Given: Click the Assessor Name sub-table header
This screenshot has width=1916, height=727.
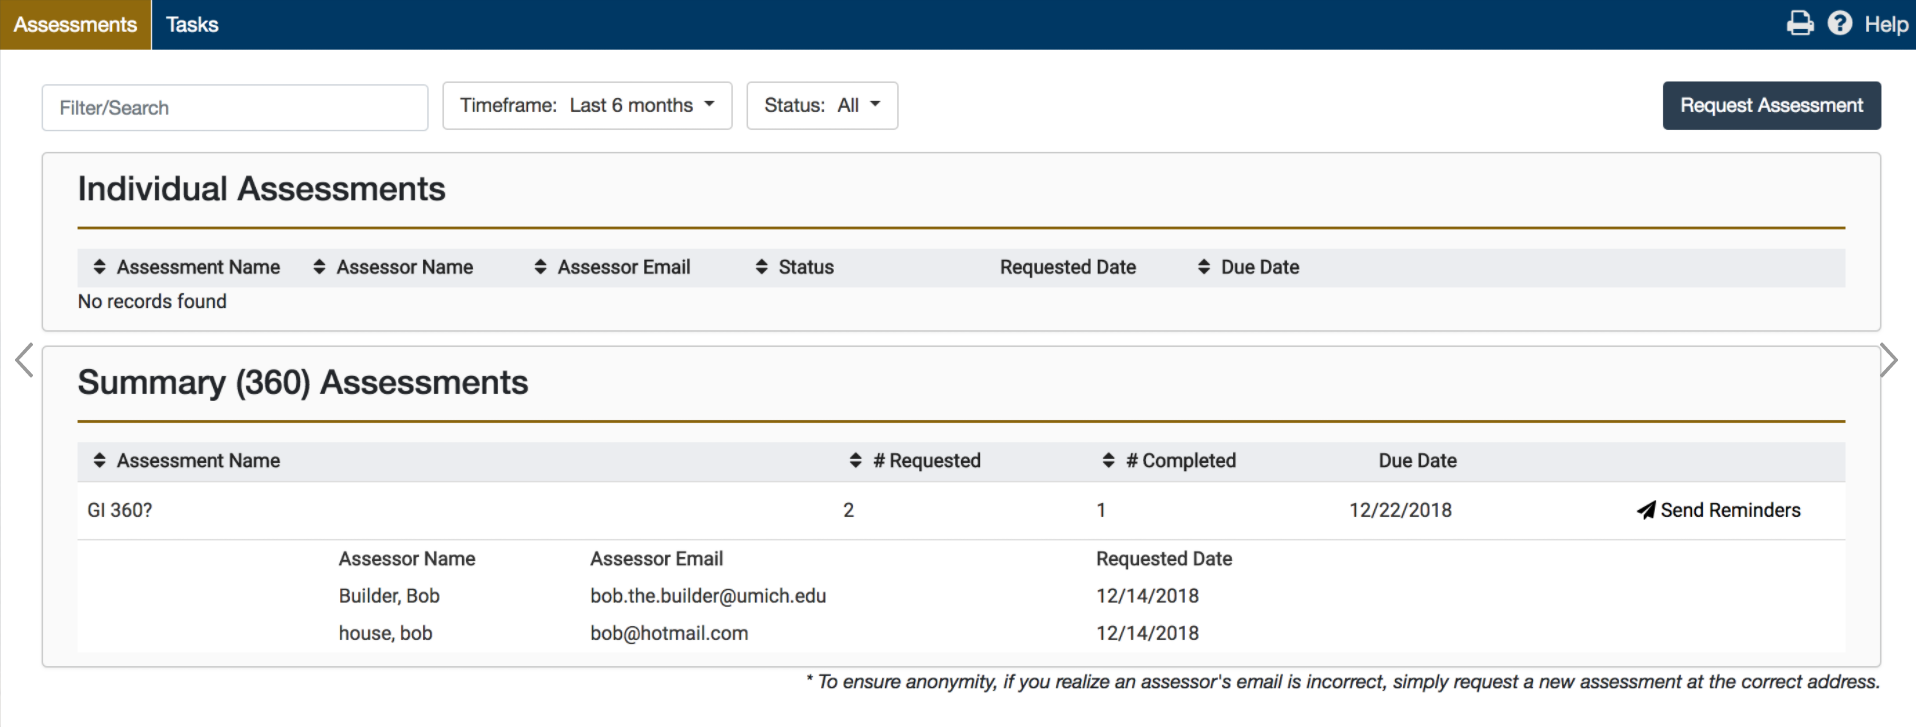Looking at the screenshot, I should coord(407,559).
